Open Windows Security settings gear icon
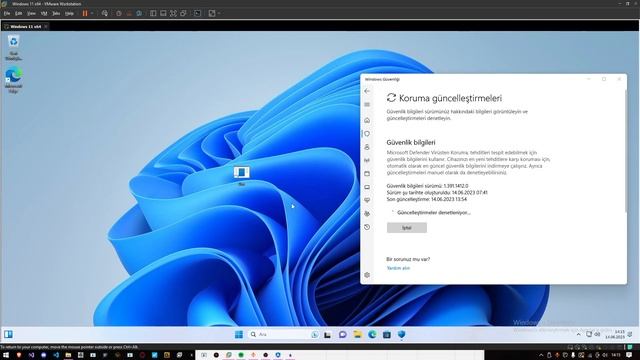The height and width of the screenshot is (360, 640). click(x=367, y=275)
